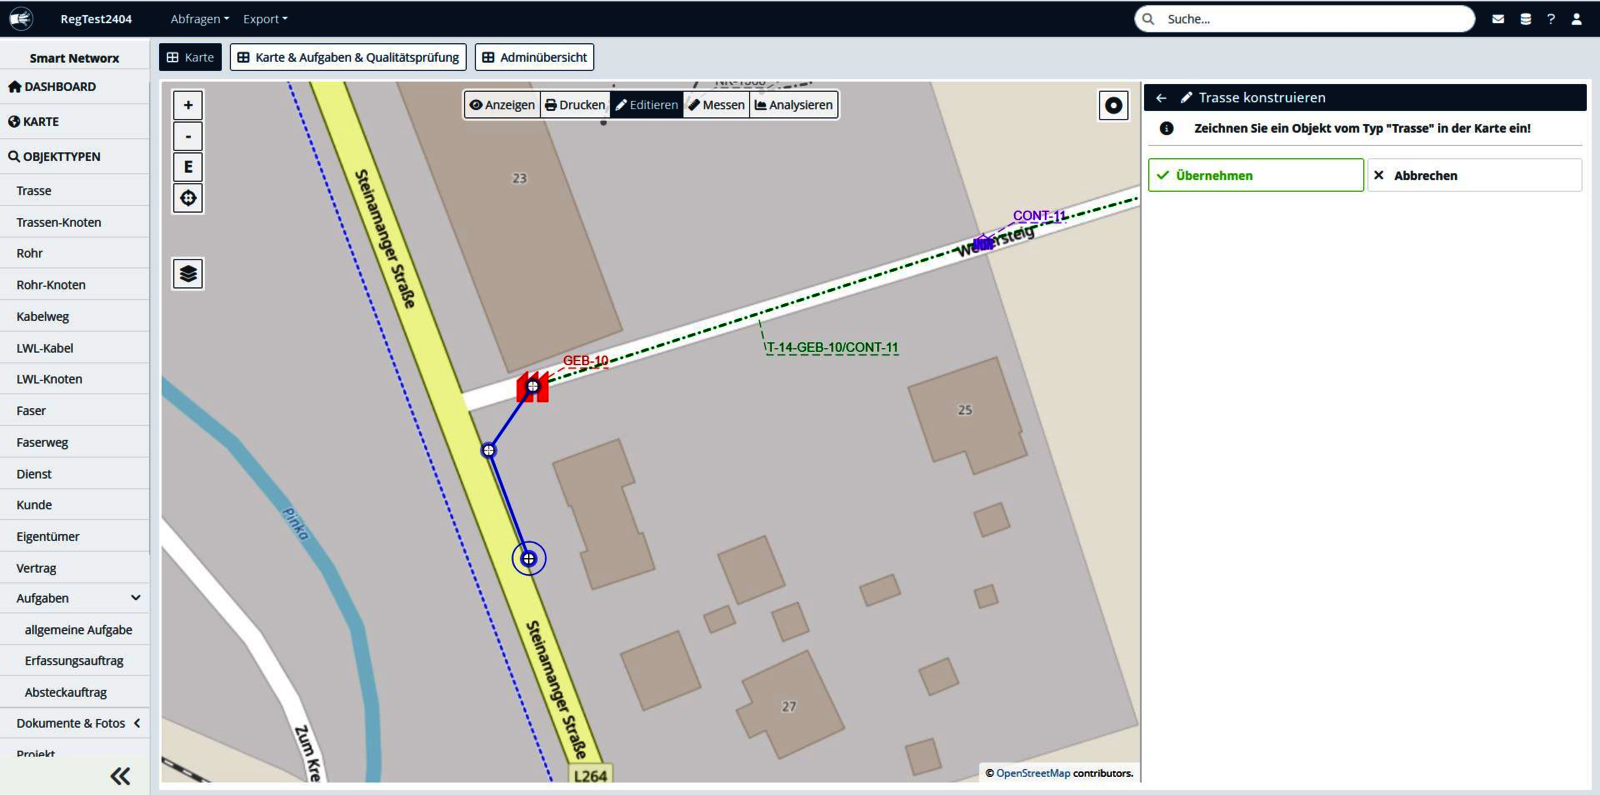The image size is (1600, 795).
Task: Select LWL-Kabel object type
Action: (75, 348)
